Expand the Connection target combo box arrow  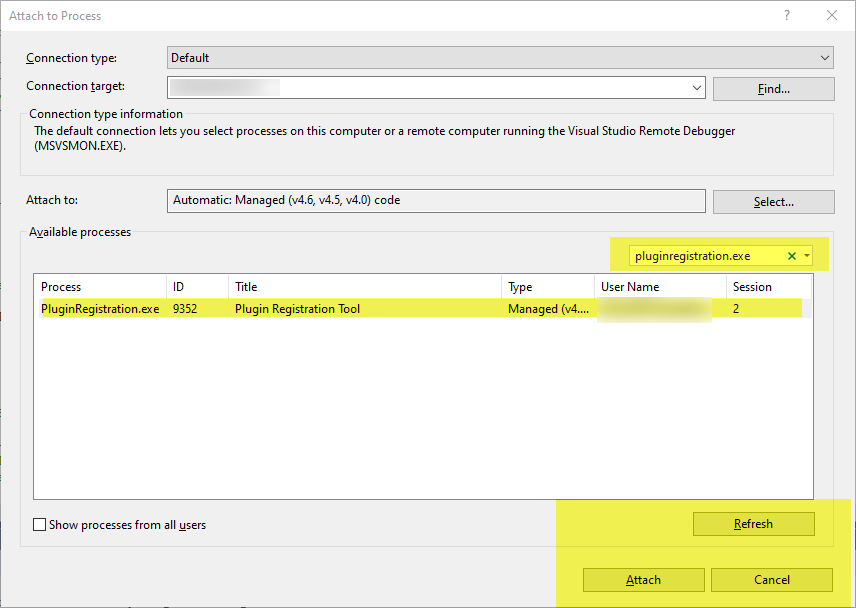coord(697,88)
